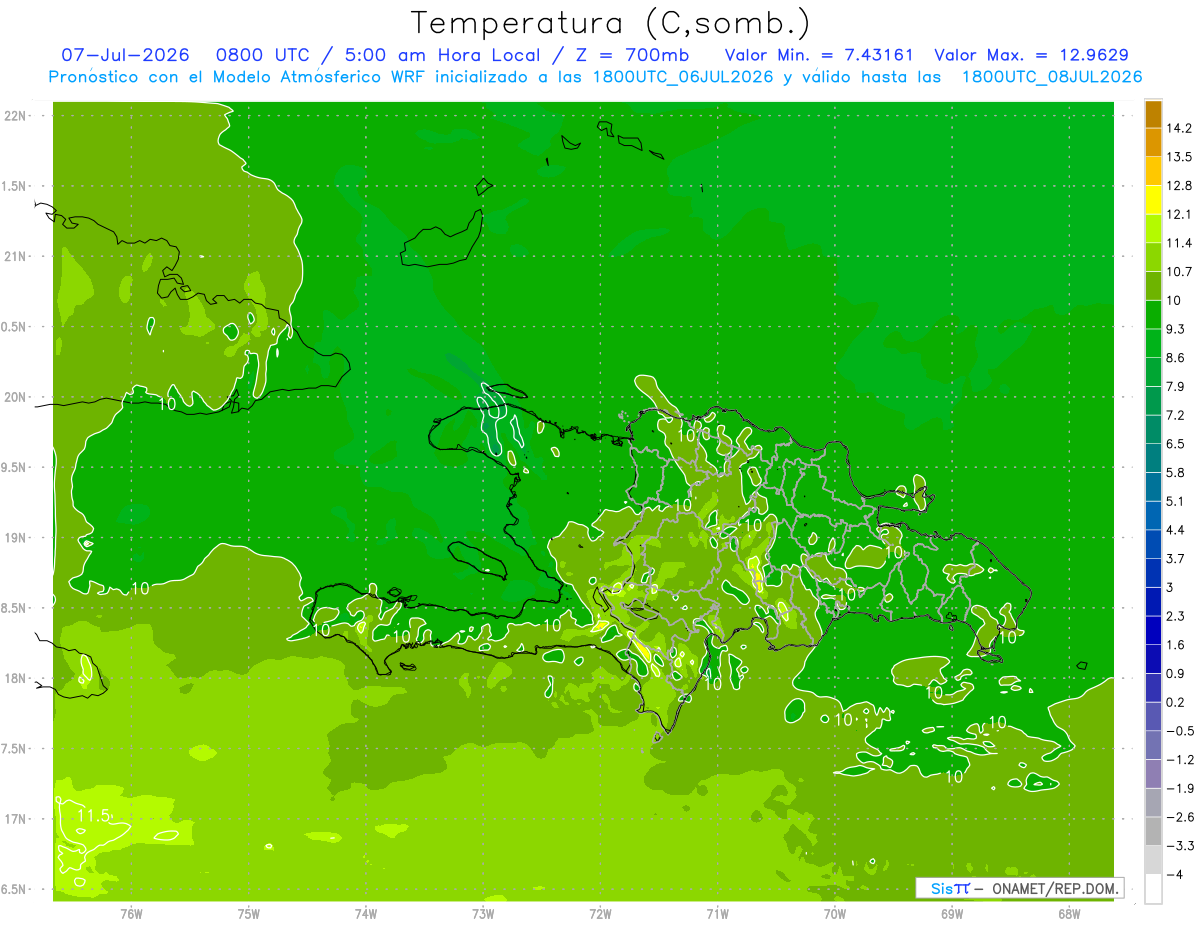Click the "Sisπ – ONAMET/REP.DOM." credit label
This screenshot has height=927, width=1200.
tap(1020, 888)
